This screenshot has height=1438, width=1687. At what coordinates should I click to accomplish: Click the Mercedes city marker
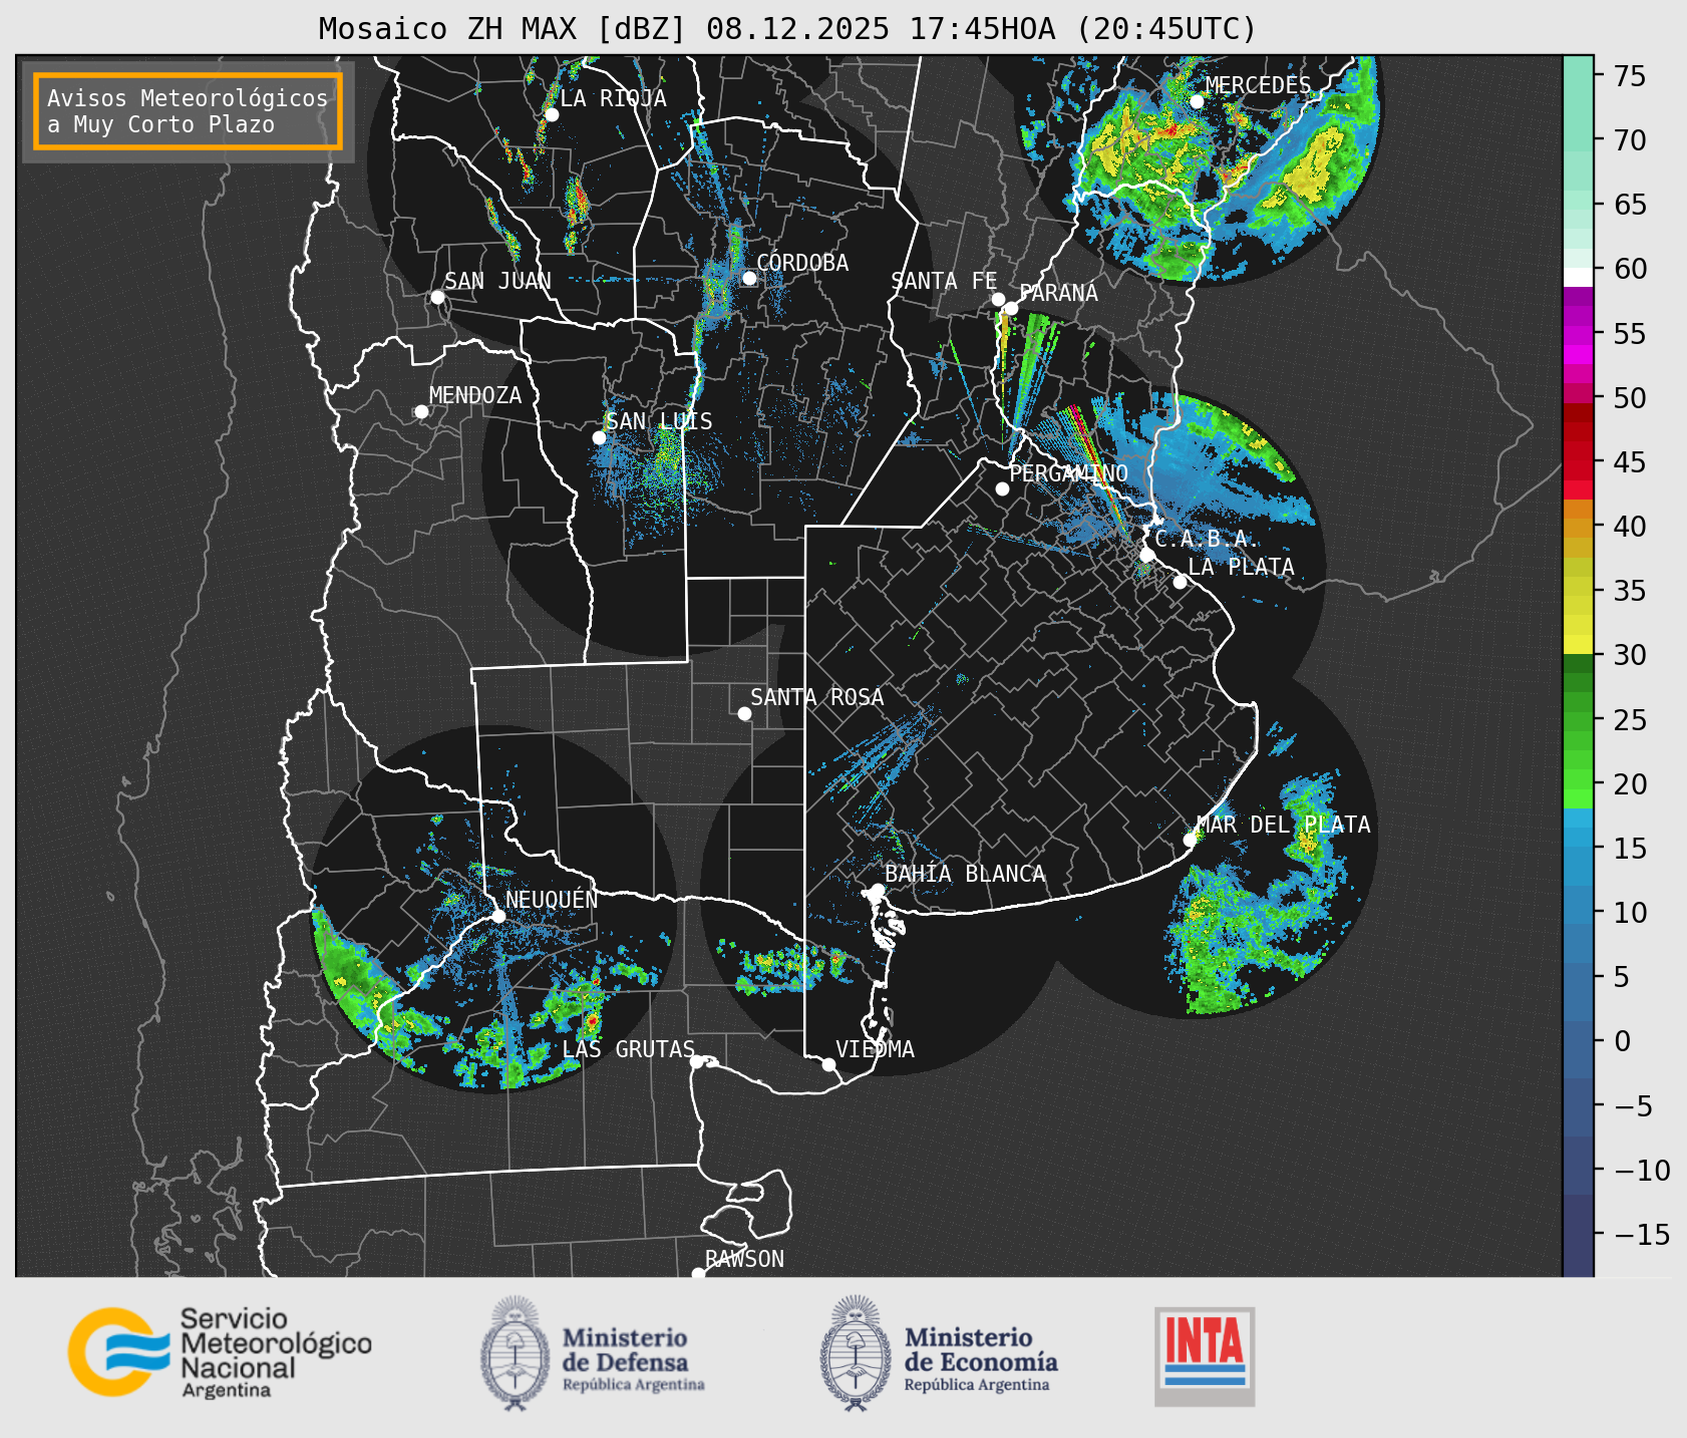(x=1196, y=102)
